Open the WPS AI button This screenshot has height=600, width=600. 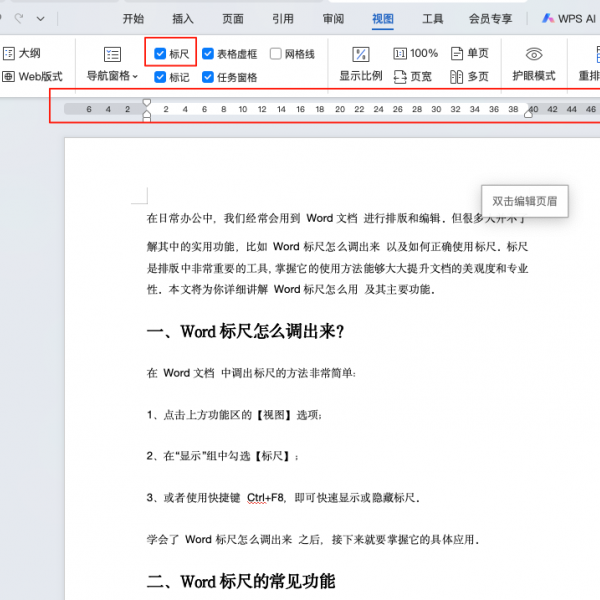click(x=569, y=18)
